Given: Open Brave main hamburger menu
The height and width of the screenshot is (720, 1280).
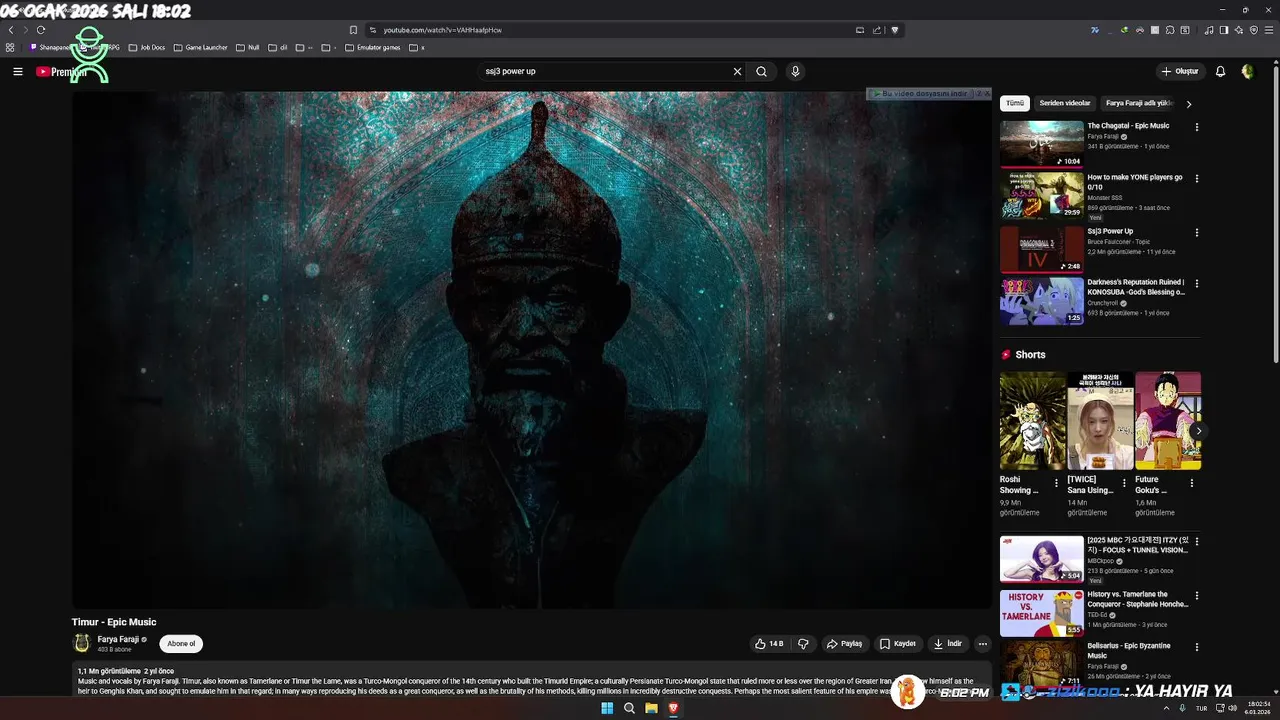Looking at the screenshot, I should pyautogui.click(x=1268, y=30).
